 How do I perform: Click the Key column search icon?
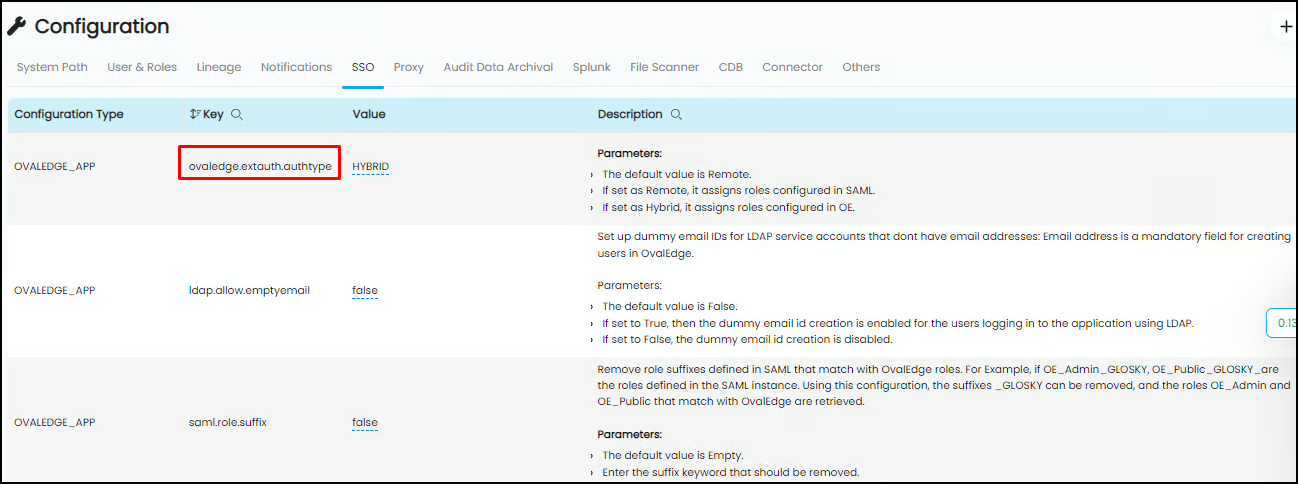pos(237,115)
